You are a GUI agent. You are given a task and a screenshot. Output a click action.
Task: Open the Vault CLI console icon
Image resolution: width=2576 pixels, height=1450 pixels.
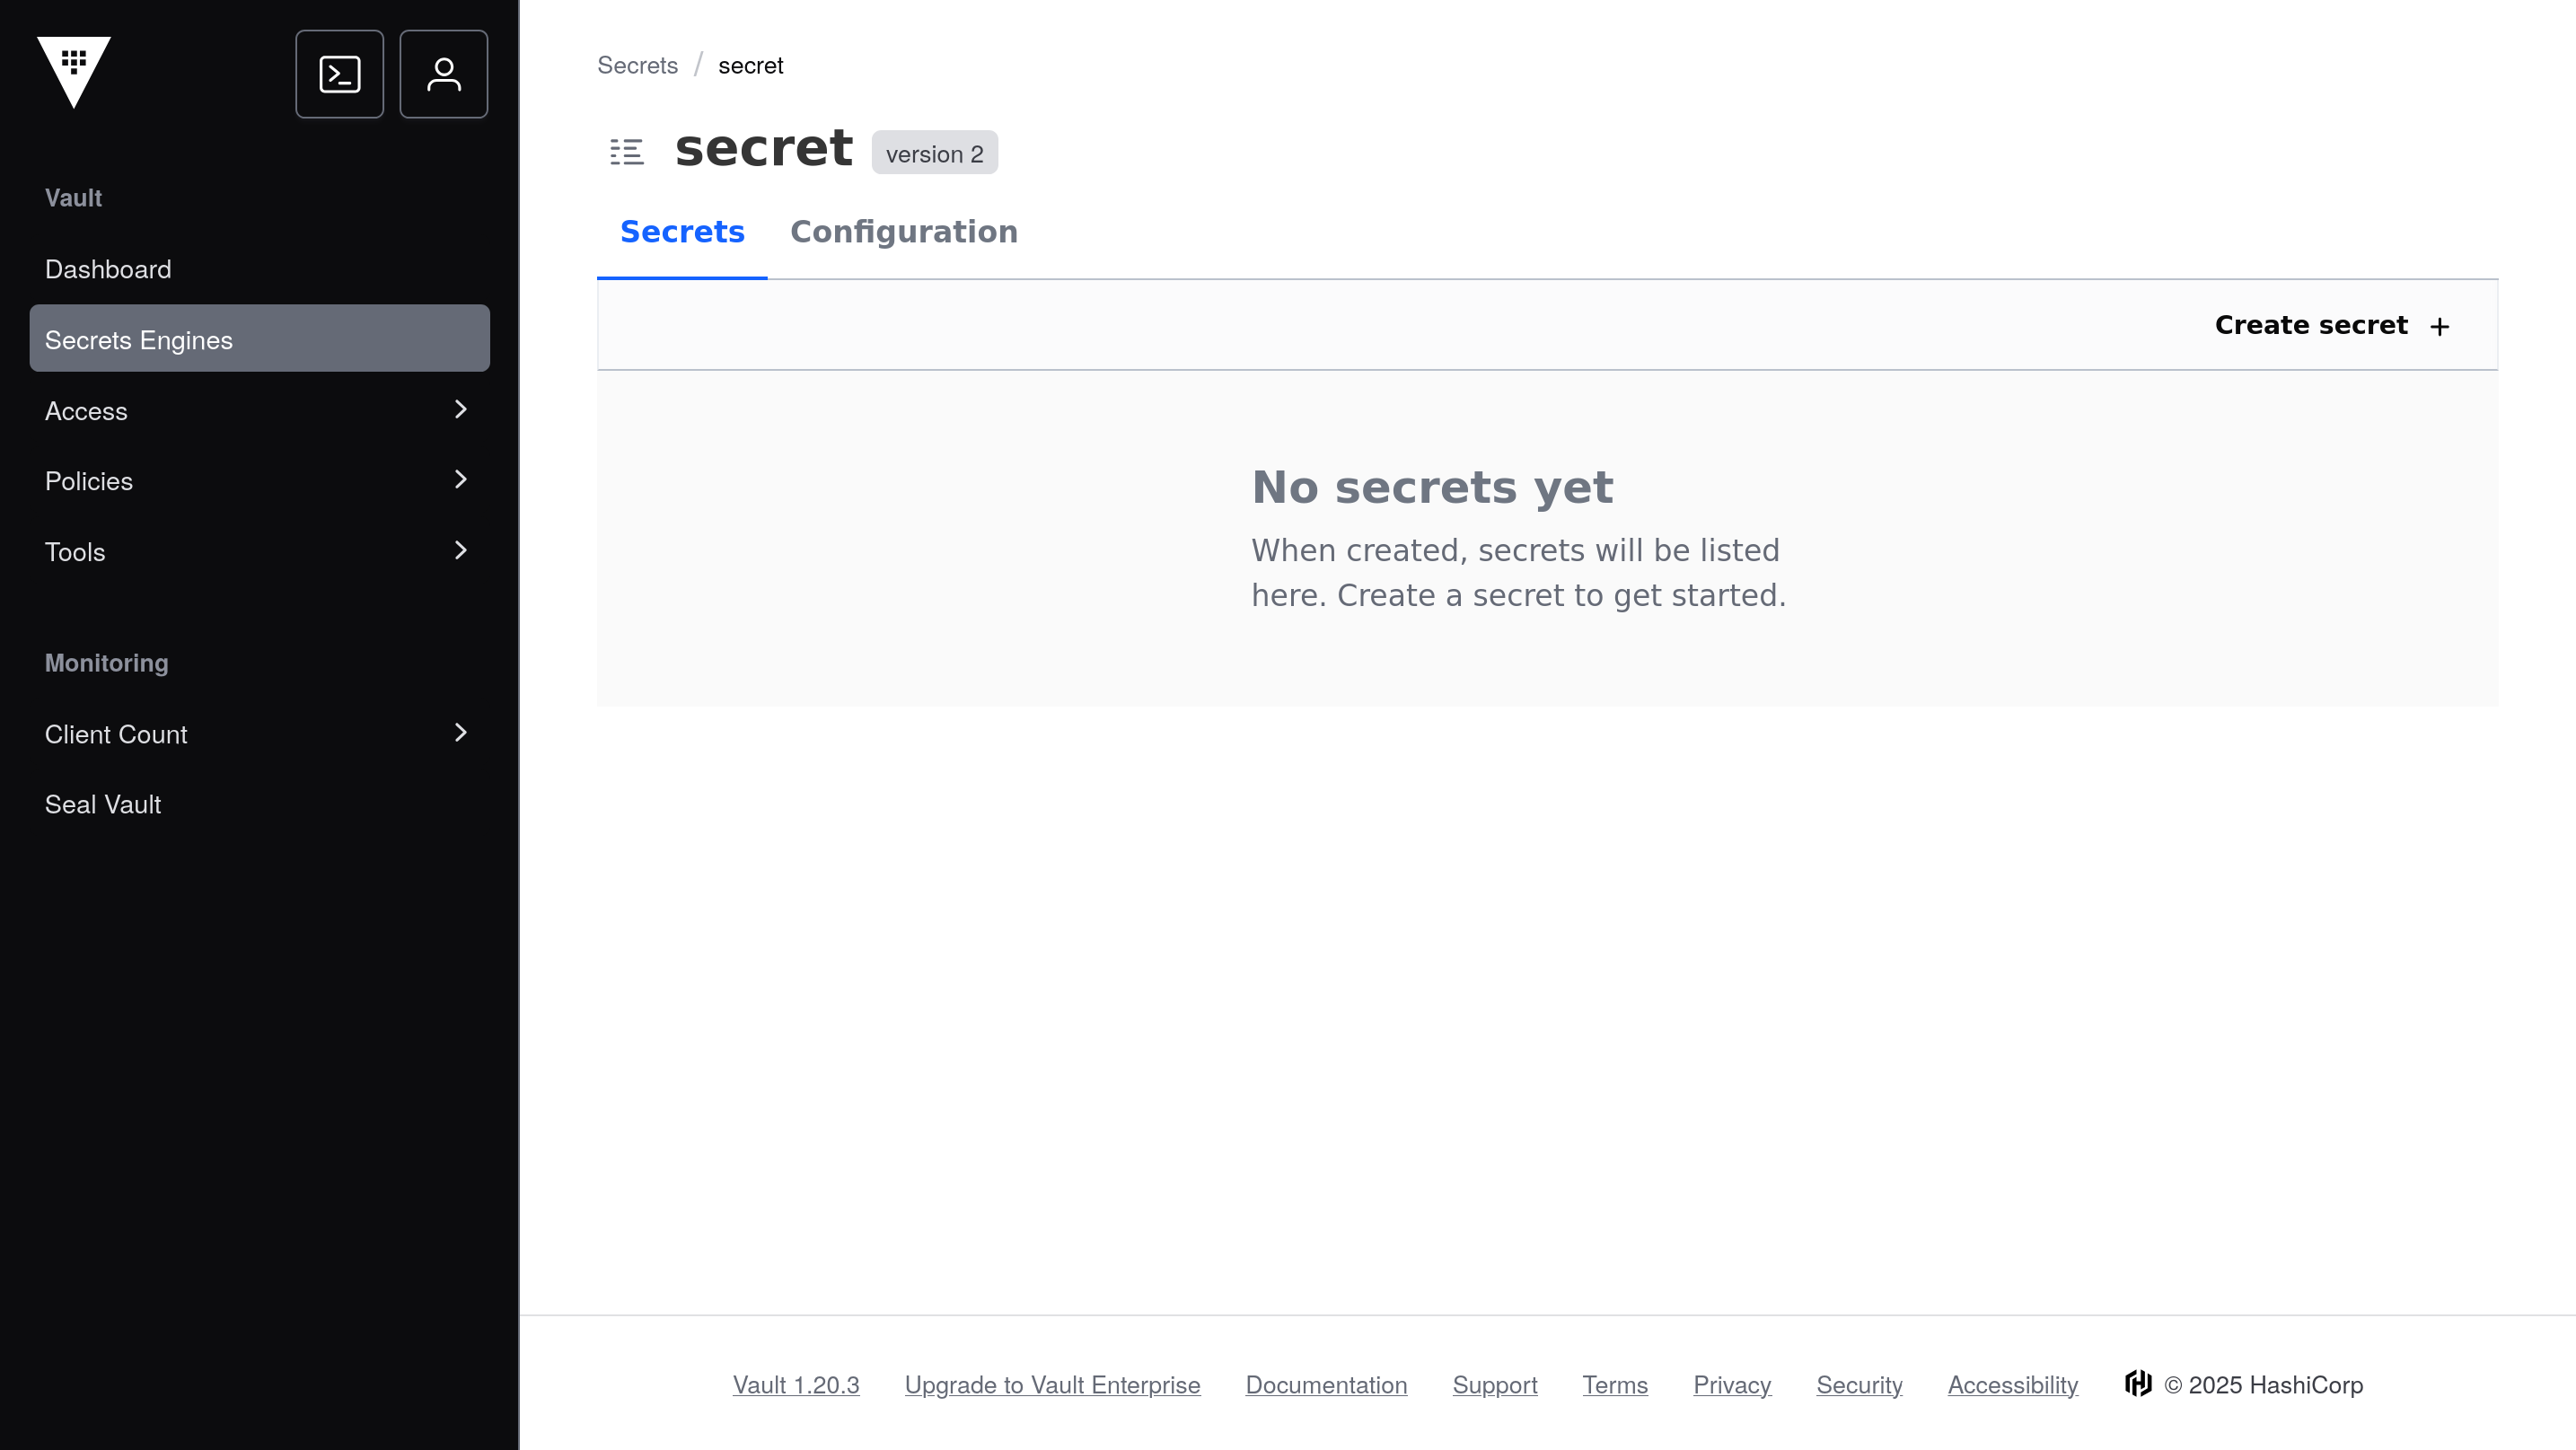coord(339,73)
